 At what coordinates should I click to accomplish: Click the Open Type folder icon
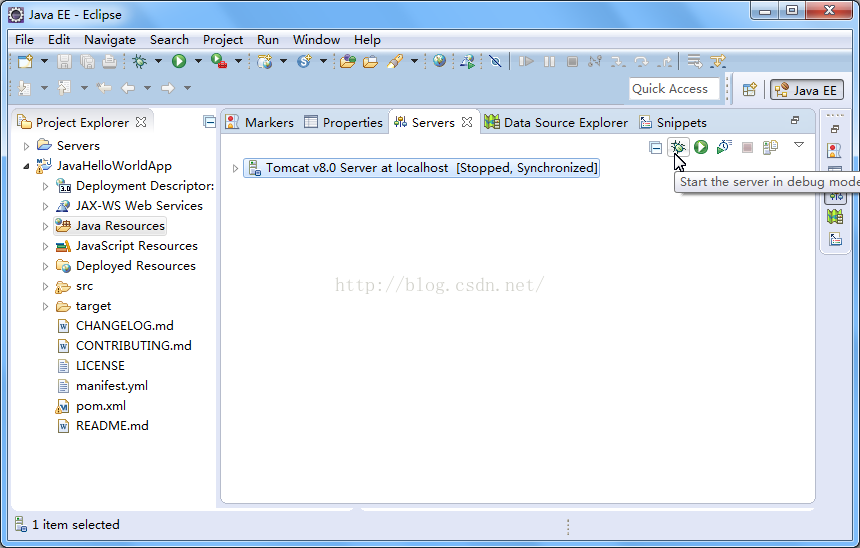pyautogui.click(x=348, y=61)
